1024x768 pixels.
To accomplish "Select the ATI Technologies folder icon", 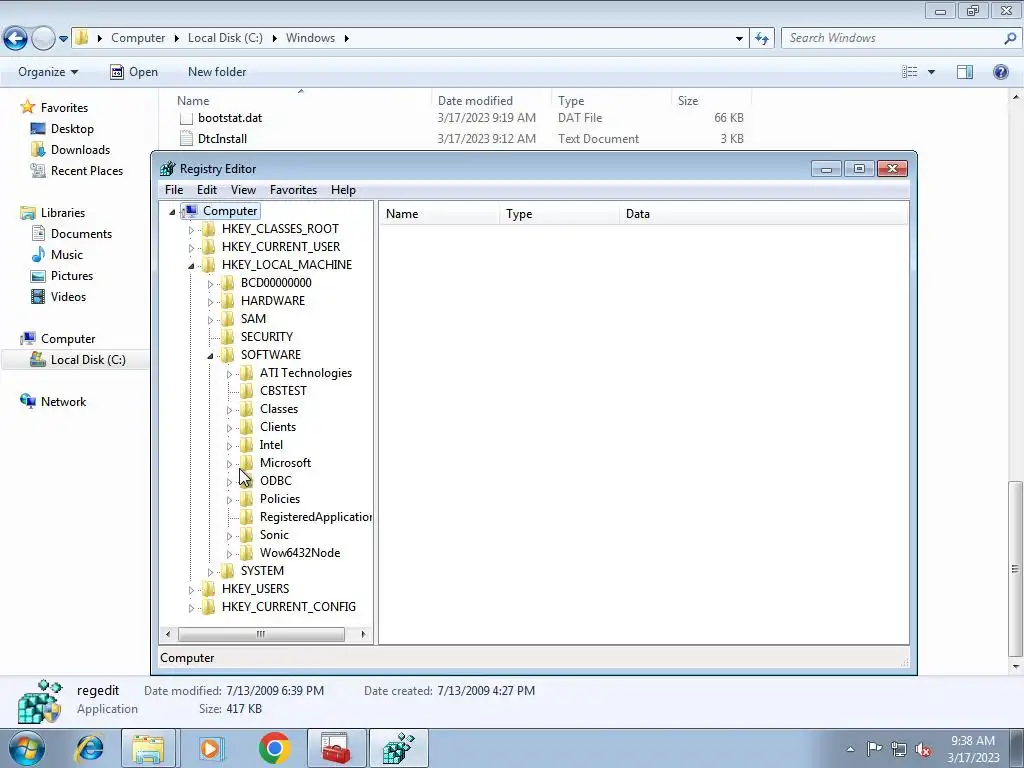I will click(x=246, y=373).
